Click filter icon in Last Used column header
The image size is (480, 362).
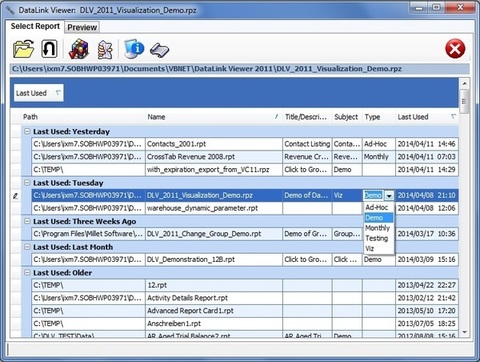tap(453, 116)
